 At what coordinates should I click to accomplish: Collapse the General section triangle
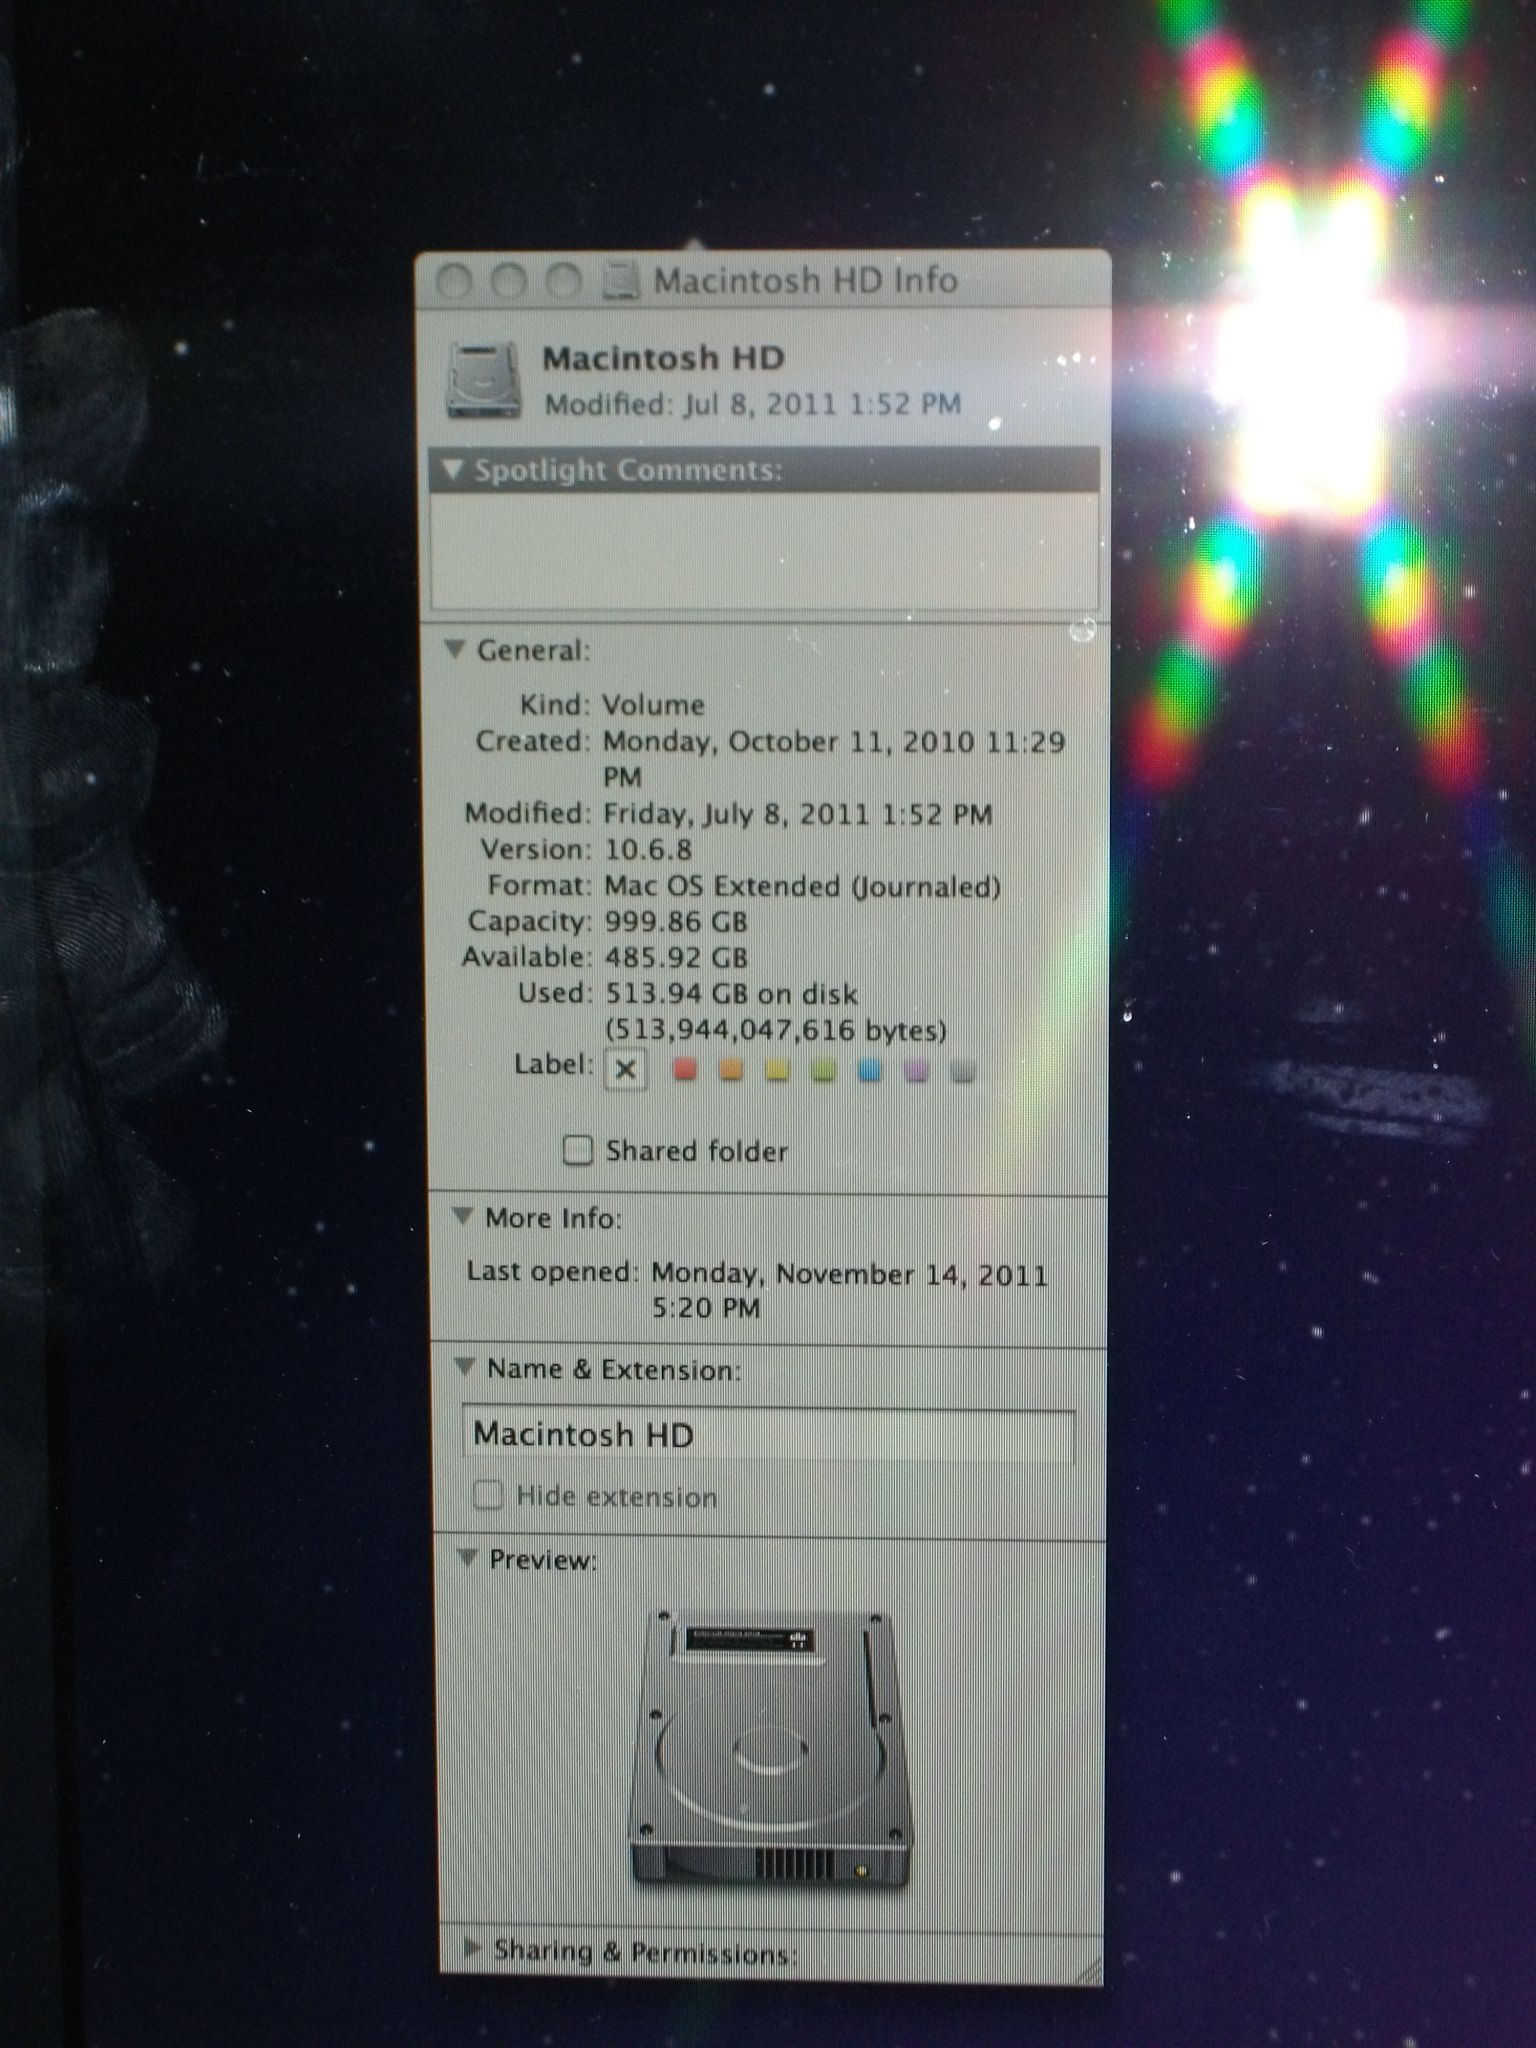click(456, 650)
